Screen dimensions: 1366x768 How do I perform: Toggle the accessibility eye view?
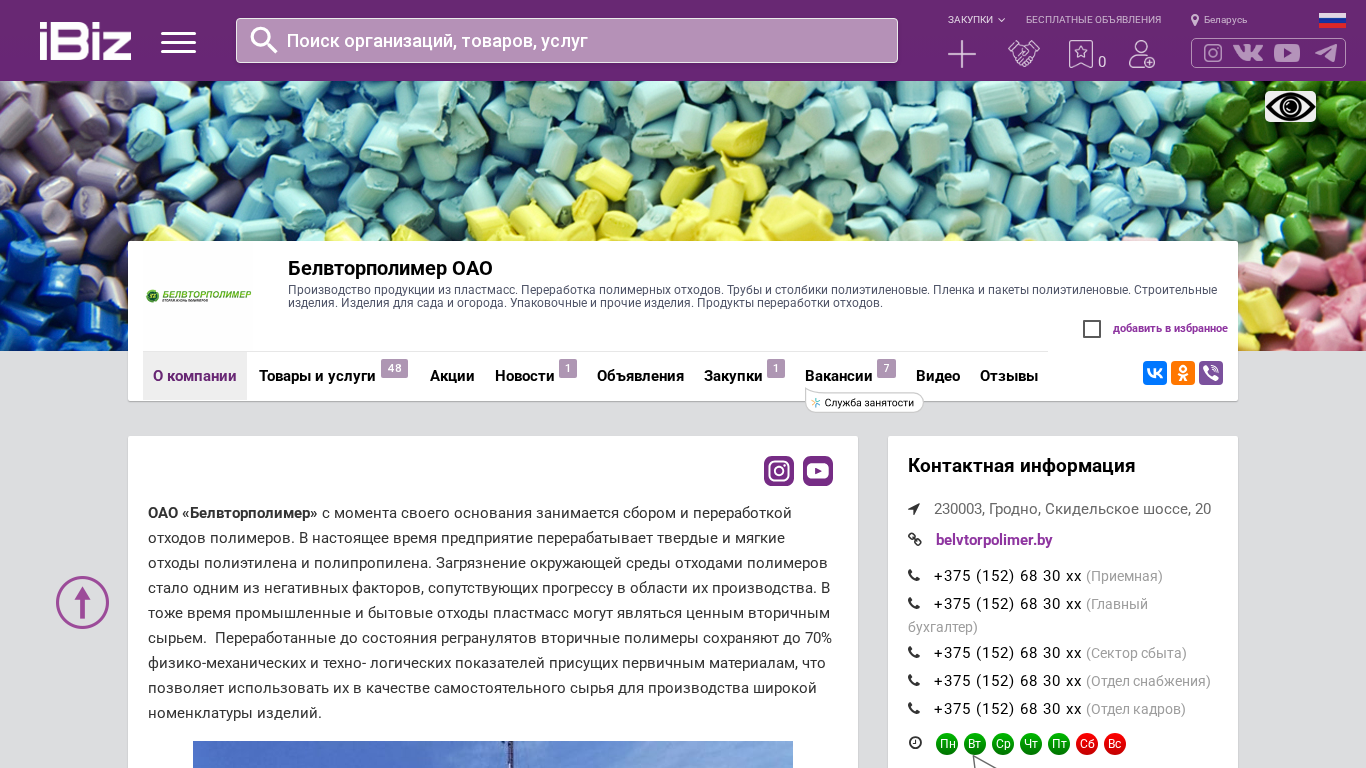pos(1290,106)
